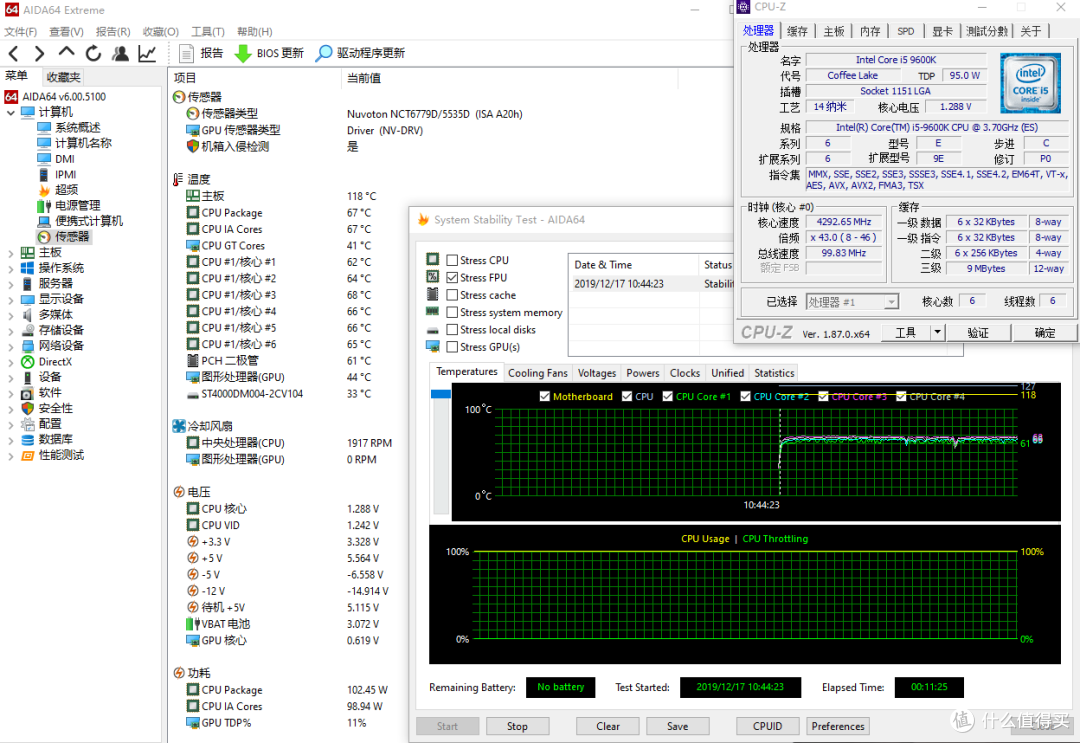The height and width of the screenshot is (743, 1080).
Task: Click the refresh icon in the AIDA64 toolbar
Action: (93, 53)
